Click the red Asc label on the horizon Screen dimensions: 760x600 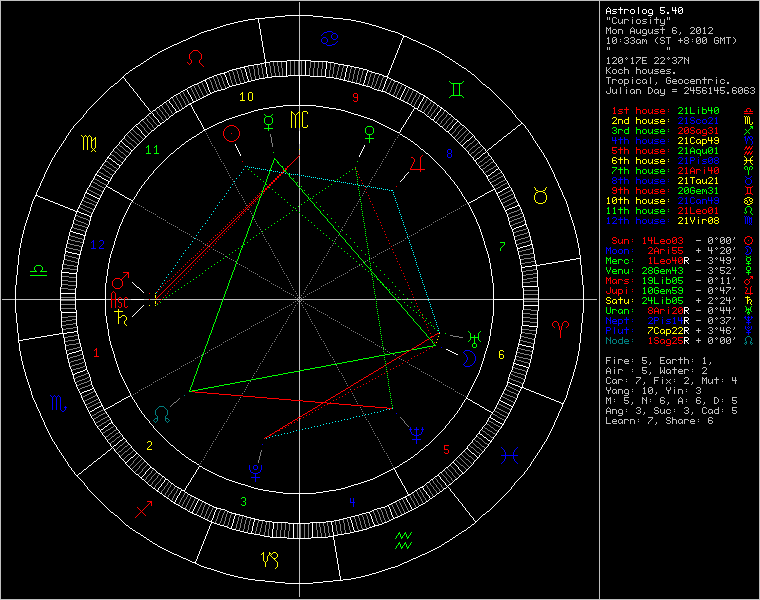pos(121,300)
